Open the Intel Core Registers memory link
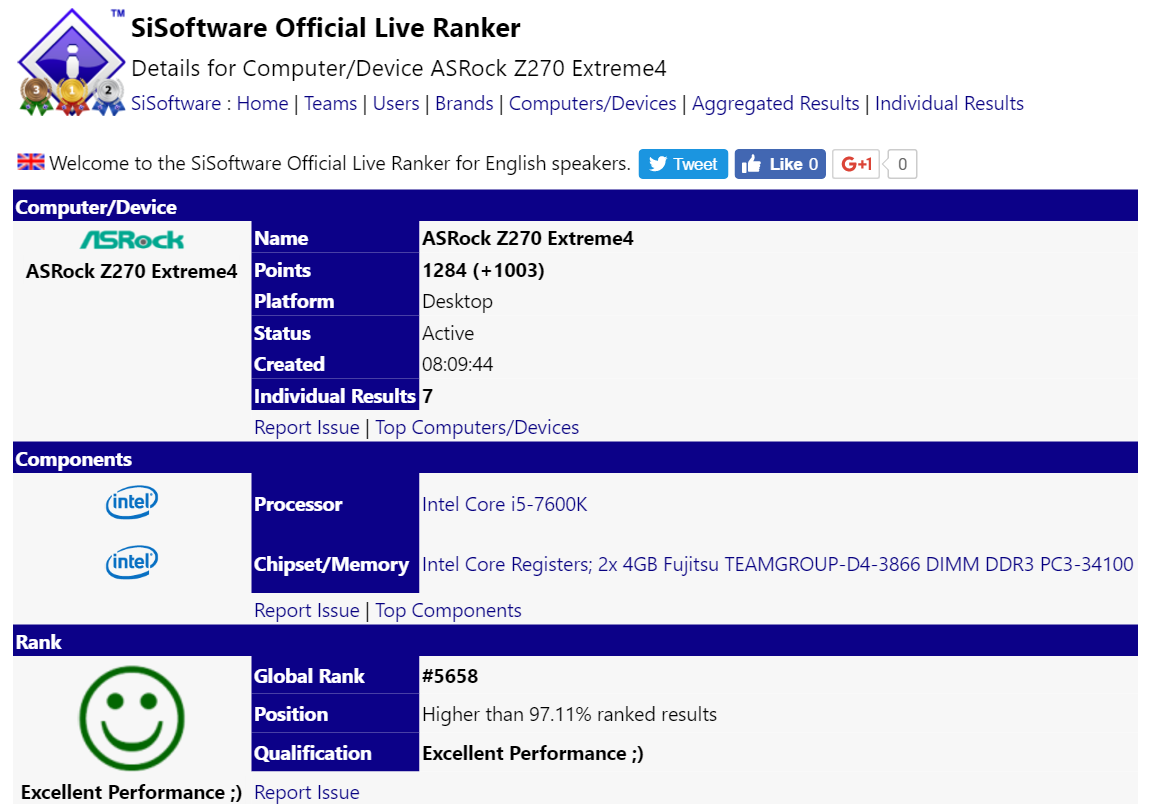Viewport: 1149px width, 804px height. [x=777, y=564]
